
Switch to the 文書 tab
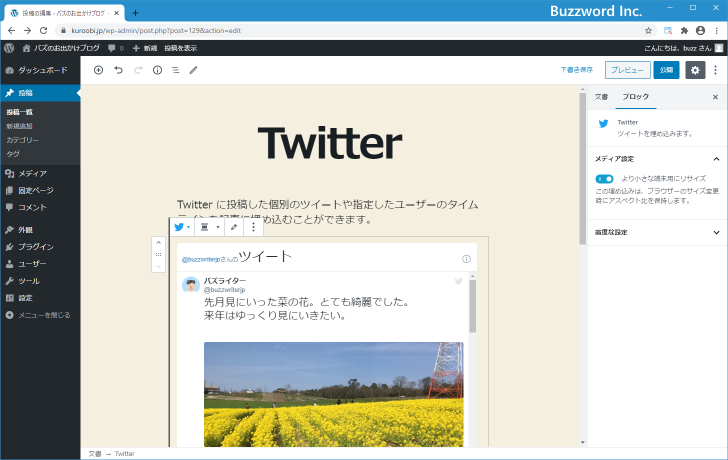601,97
